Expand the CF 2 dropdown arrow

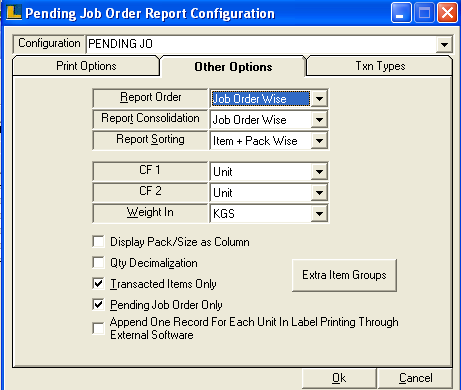pyautogui.click(x=319, y=193)
